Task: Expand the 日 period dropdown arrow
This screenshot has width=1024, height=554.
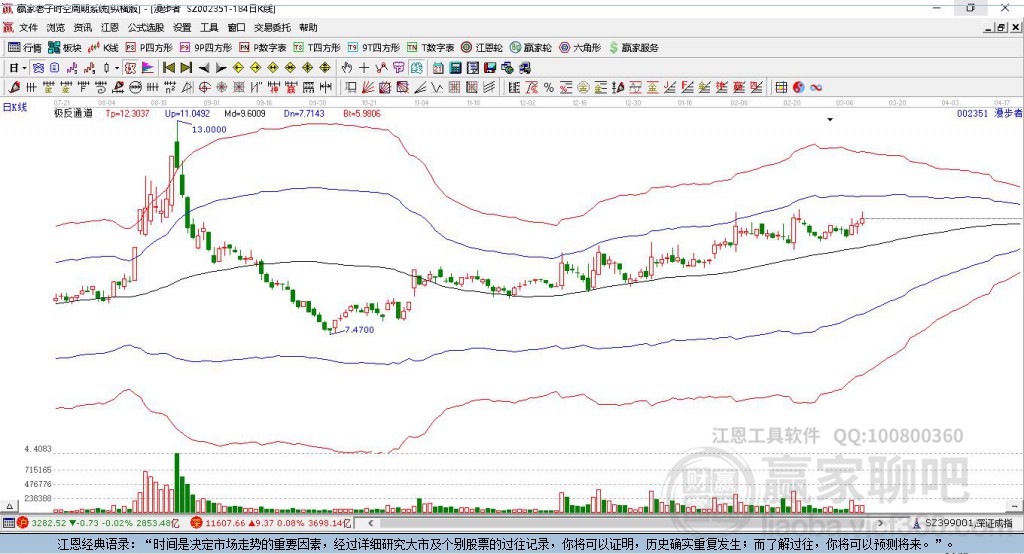Action: 24,68
